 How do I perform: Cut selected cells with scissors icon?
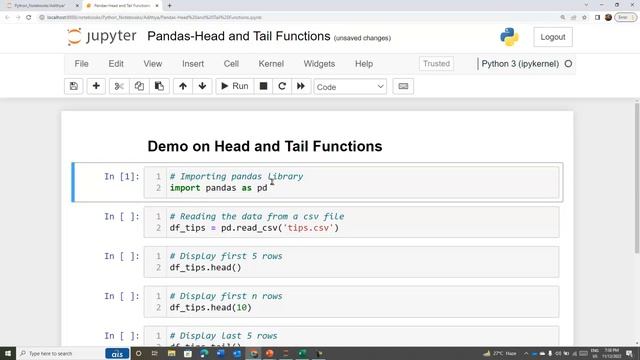(x=119, y=86)
